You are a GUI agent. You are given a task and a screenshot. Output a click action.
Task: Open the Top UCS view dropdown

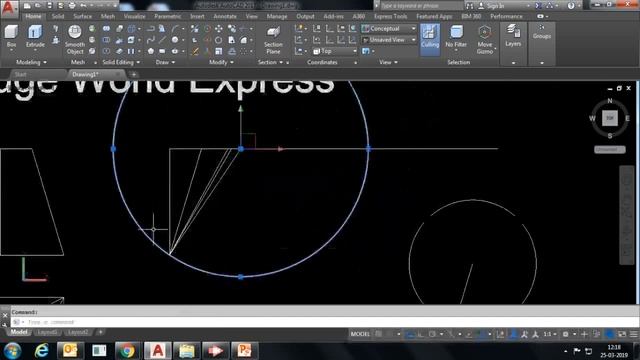click(335, 51)
